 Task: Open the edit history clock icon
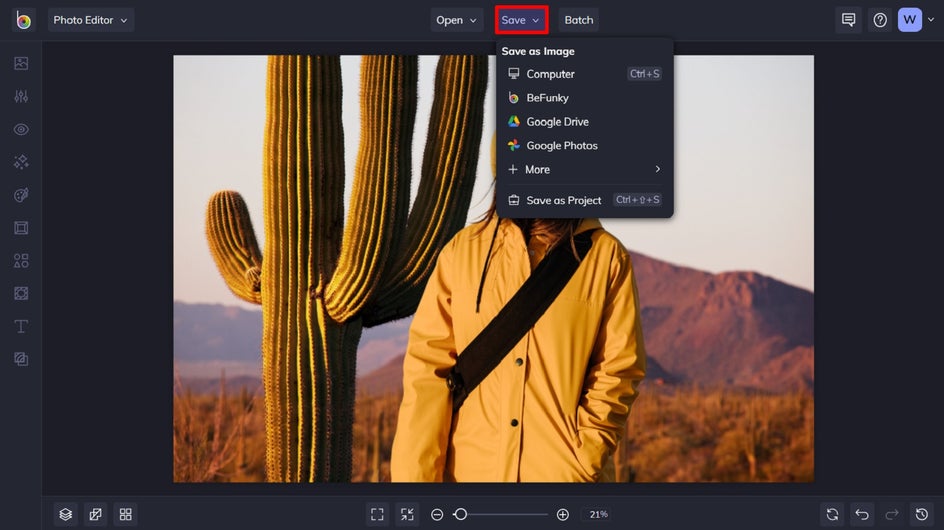pos(922,514)
